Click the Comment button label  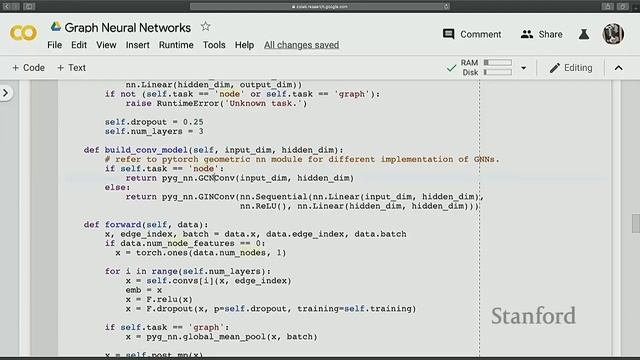tap(480, 34)
